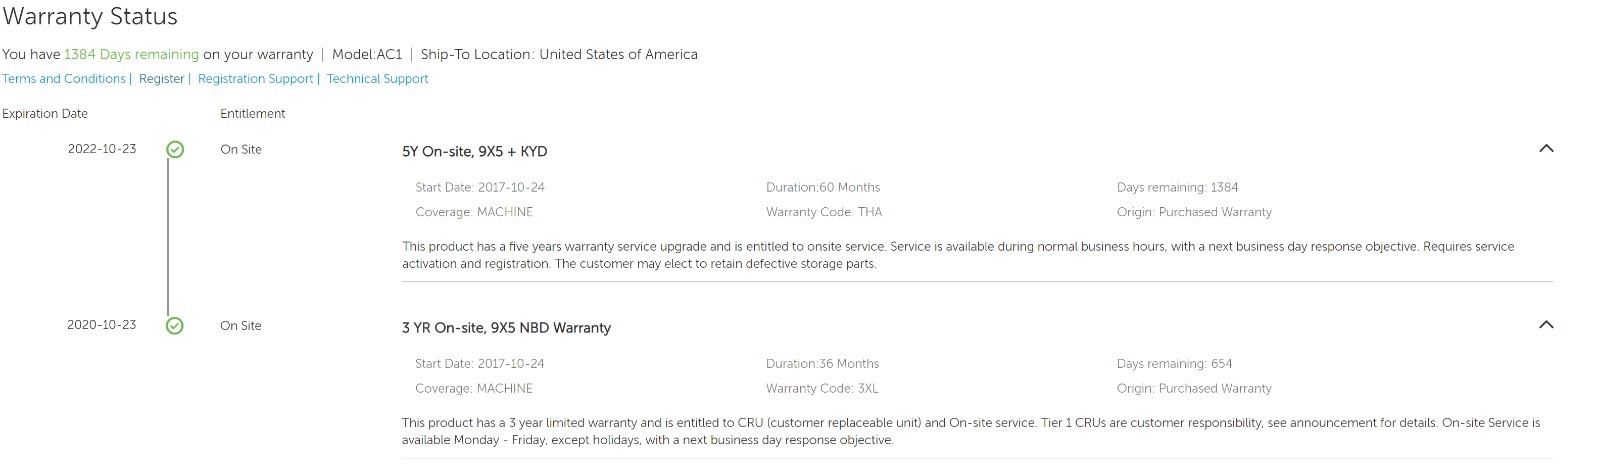Click green check icon beside 2020-10-23
Image resolution: width=1600 pixels, height=472 pixels.
point(175,326)
